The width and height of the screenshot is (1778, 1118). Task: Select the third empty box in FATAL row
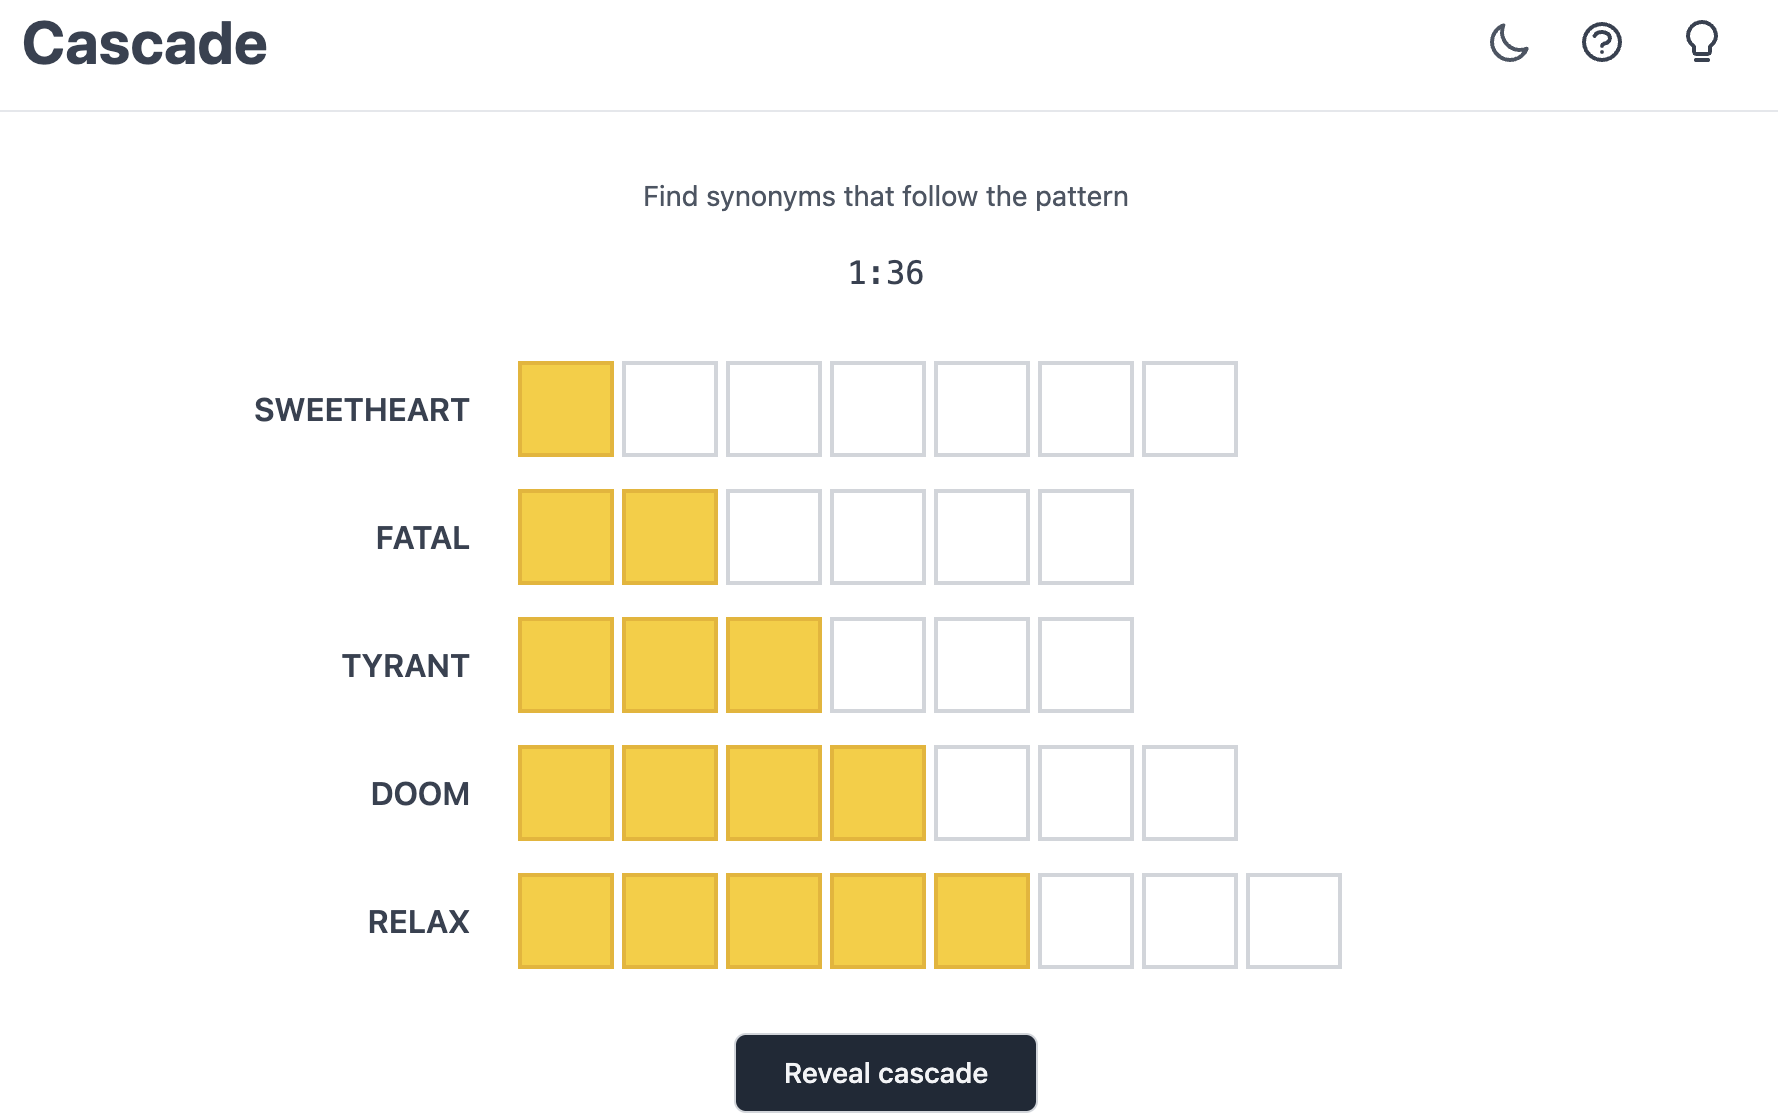point(982,537)
